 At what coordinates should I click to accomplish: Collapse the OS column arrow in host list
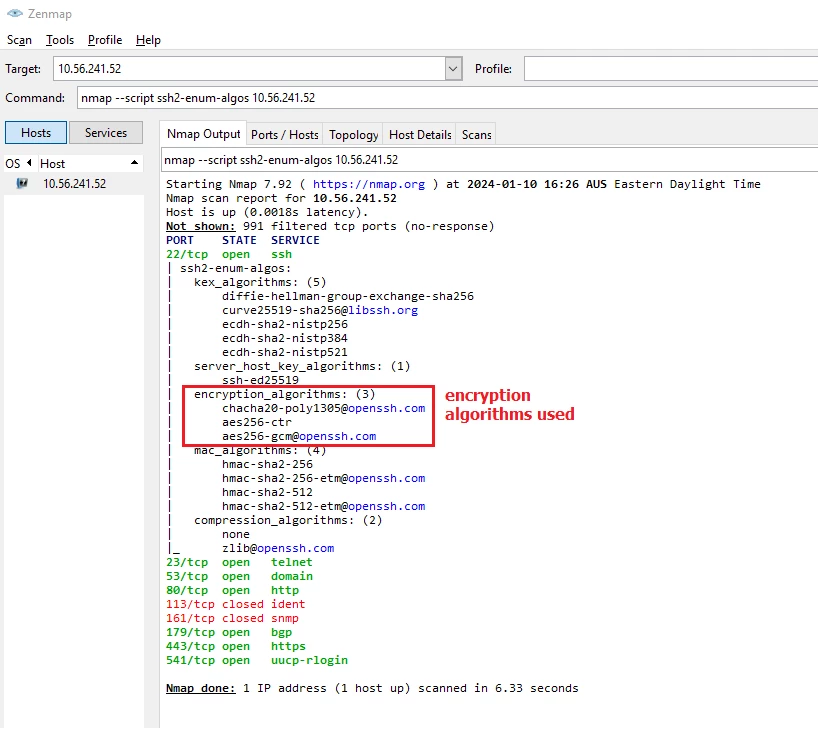pos(29,163)
